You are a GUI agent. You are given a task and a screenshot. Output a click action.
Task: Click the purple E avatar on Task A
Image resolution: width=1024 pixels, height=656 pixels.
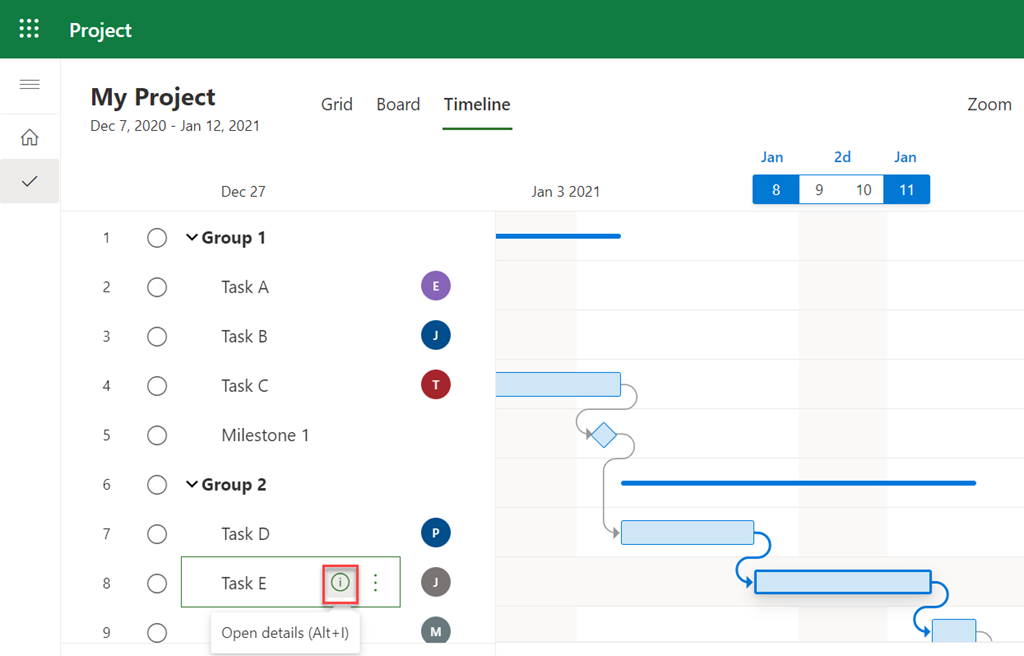coord(436,286)
